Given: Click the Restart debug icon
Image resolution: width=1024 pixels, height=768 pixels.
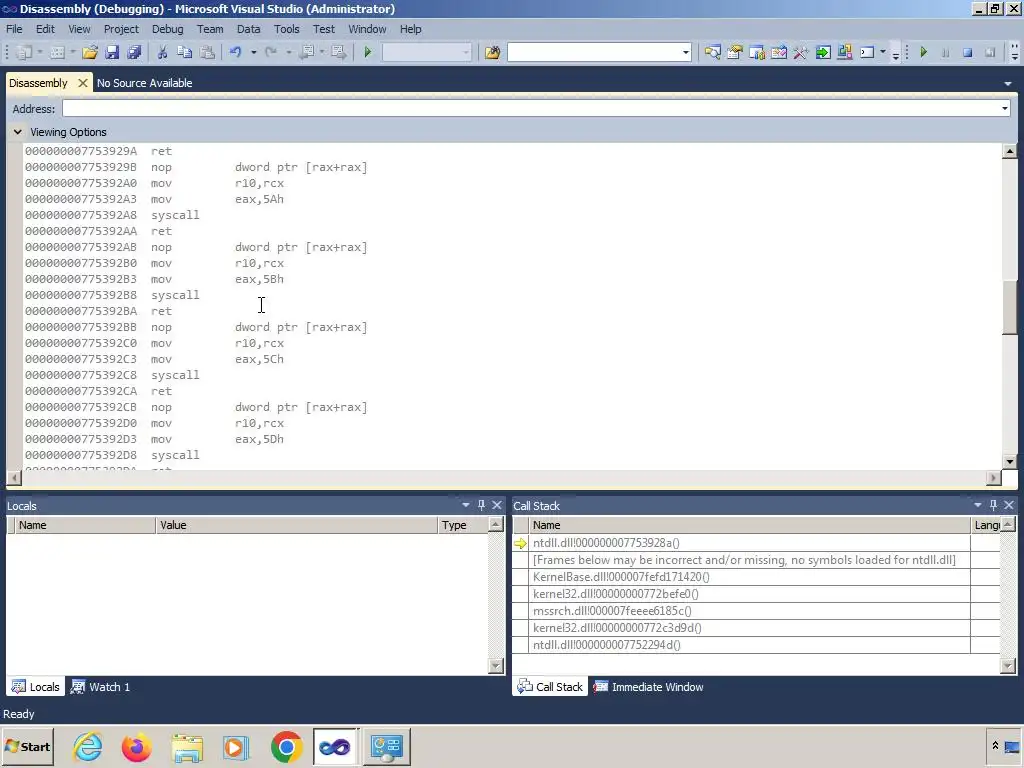Looking at the screenshot, I should 990,52.
